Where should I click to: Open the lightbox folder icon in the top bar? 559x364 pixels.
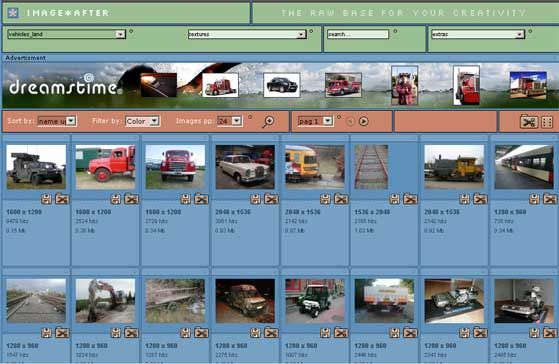click(x=529, y=122)
